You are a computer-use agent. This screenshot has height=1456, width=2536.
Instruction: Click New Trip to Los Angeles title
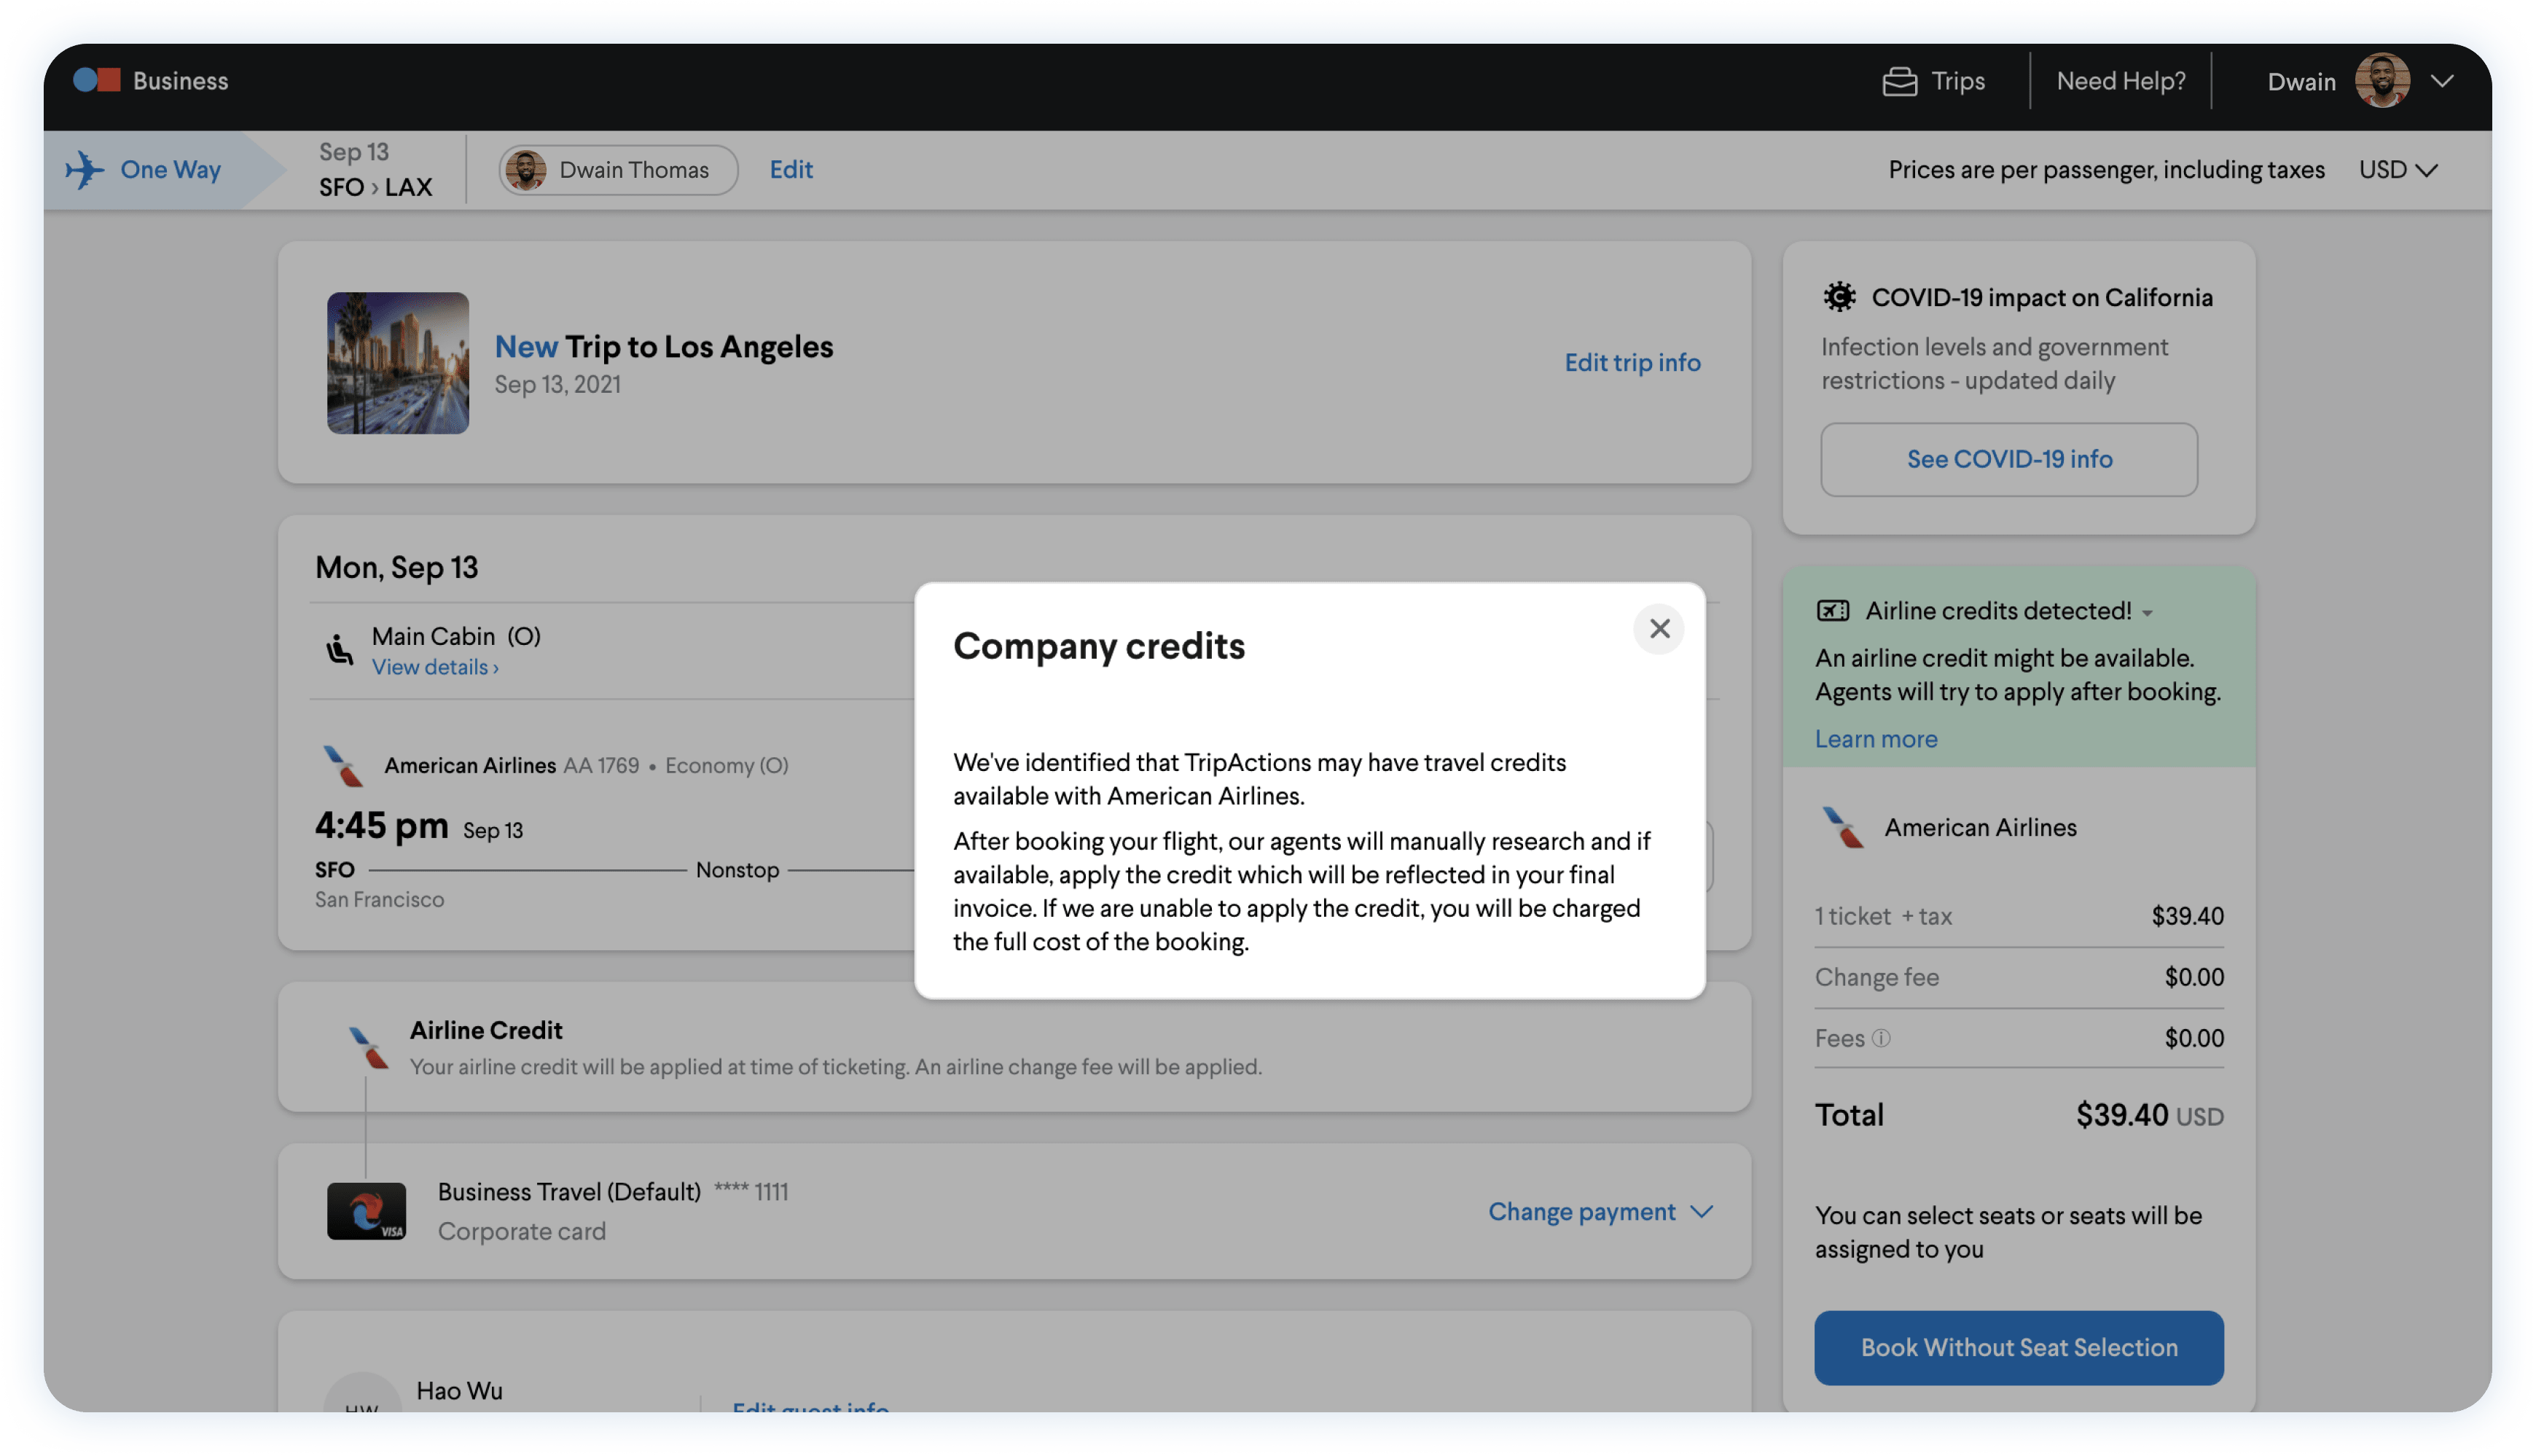664,346
